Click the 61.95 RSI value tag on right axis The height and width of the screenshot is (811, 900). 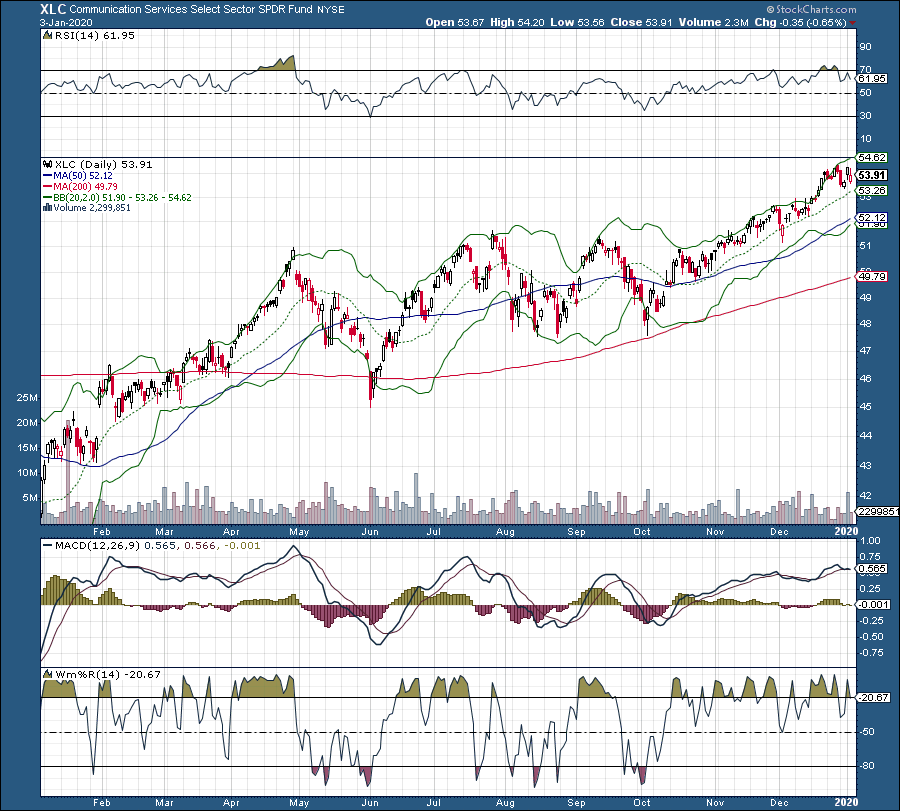872,79
